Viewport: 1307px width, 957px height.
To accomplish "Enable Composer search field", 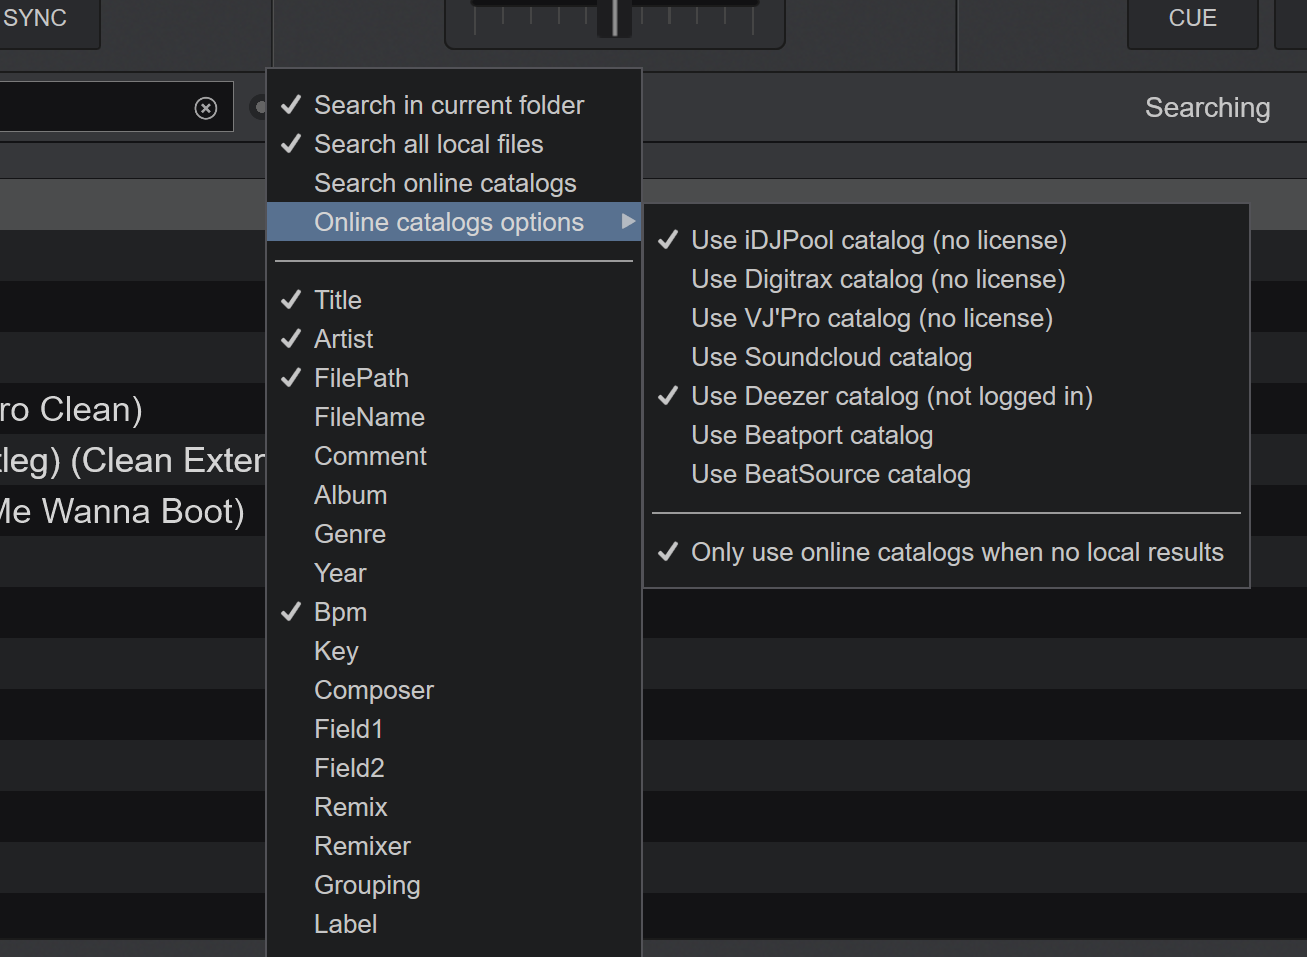I will click(x=454, y=690).
